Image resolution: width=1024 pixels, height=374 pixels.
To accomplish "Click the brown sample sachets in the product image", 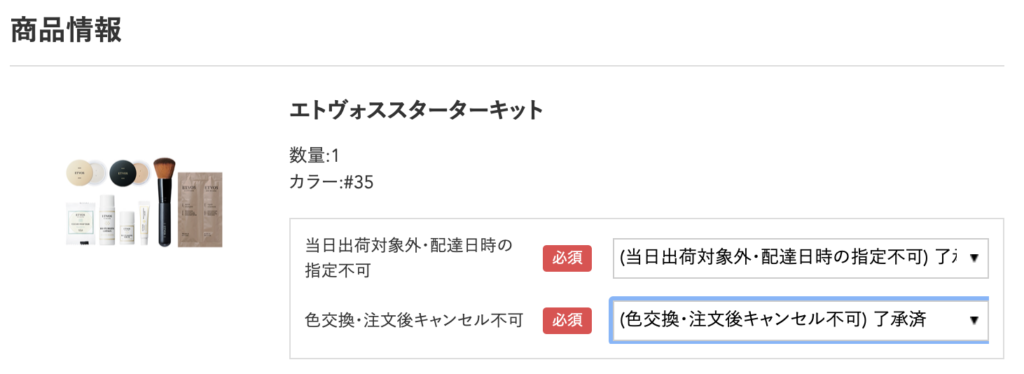I will 201,209.
